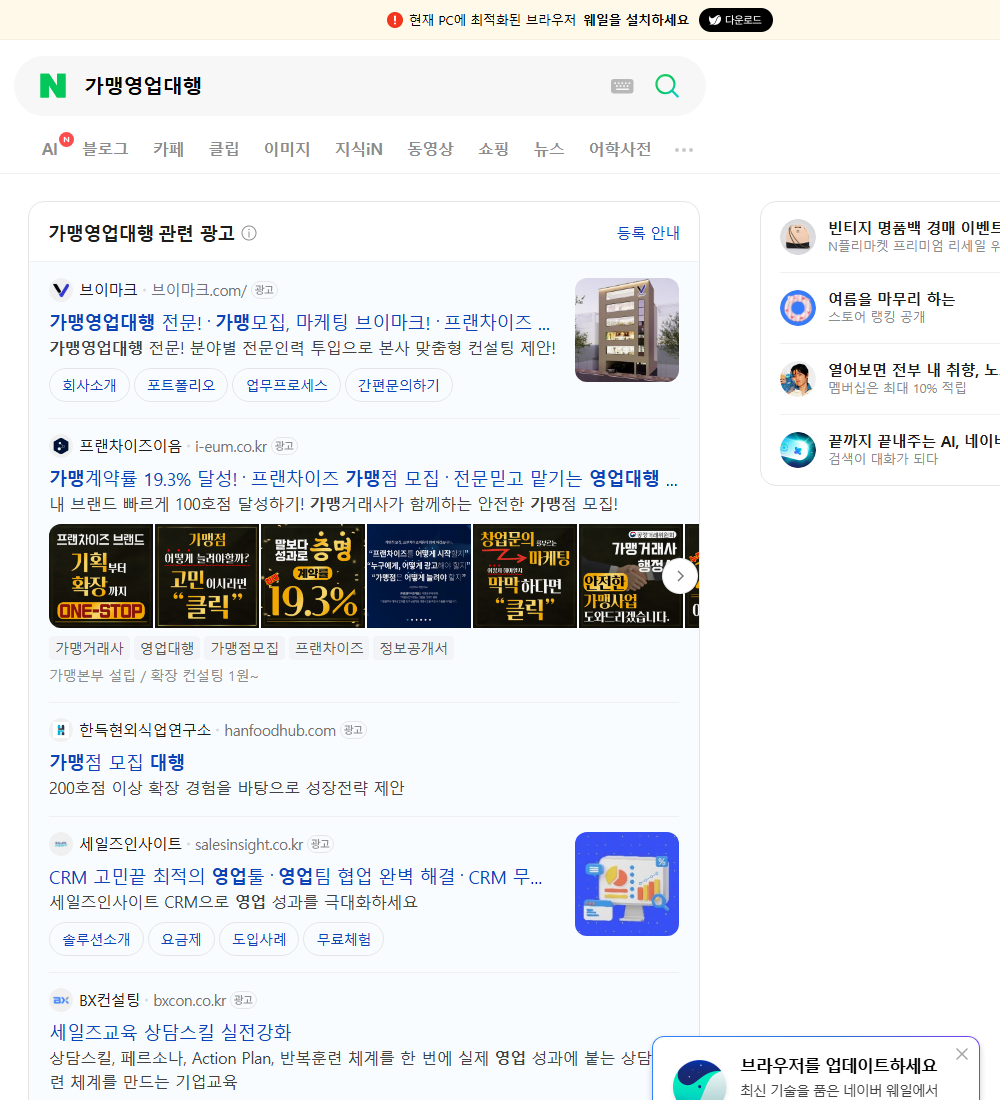Click the 회사소개 chip
Viewport: 1000px width, 1100px height.
tap(89, 385)
